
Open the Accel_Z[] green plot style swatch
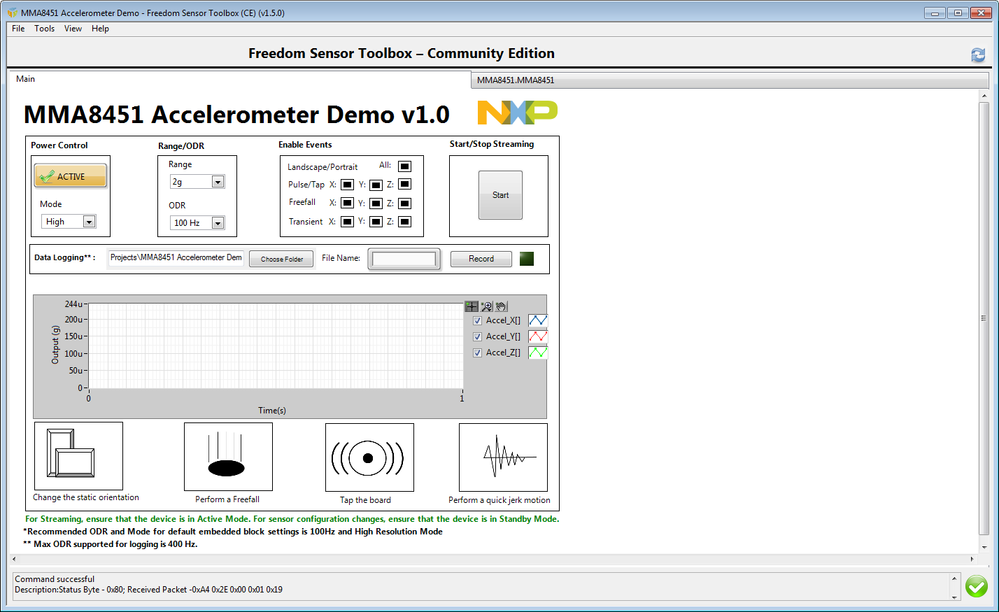tap(538, 352)
